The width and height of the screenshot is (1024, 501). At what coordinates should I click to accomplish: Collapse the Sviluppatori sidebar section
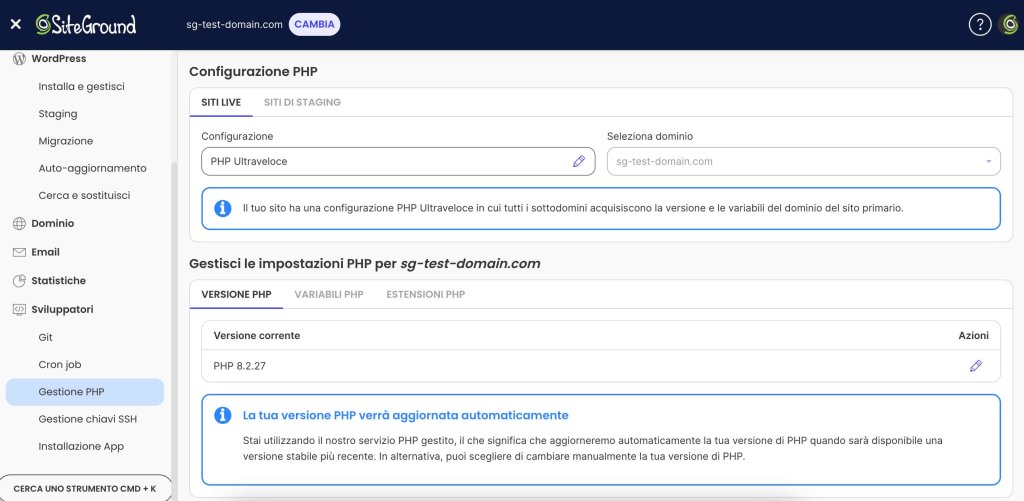63,310
